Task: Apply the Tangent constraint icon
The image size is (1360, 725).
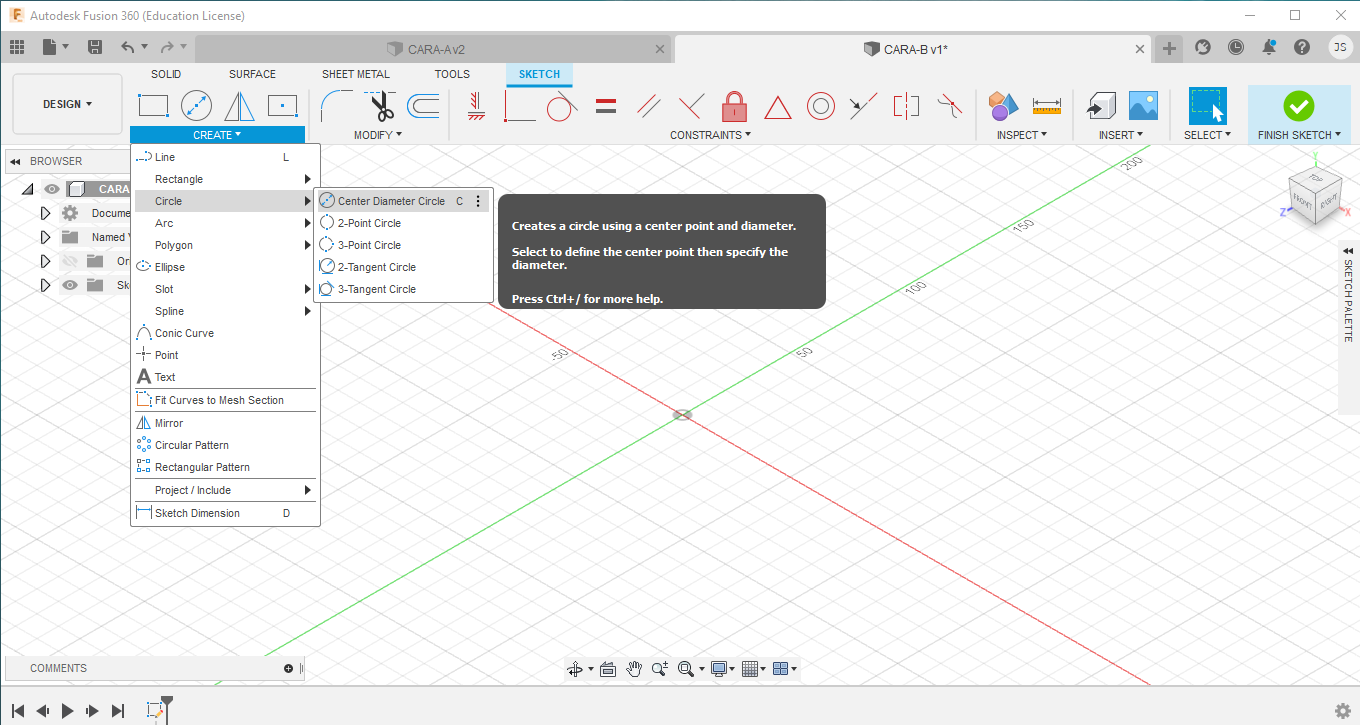Action: pos(562,105)
